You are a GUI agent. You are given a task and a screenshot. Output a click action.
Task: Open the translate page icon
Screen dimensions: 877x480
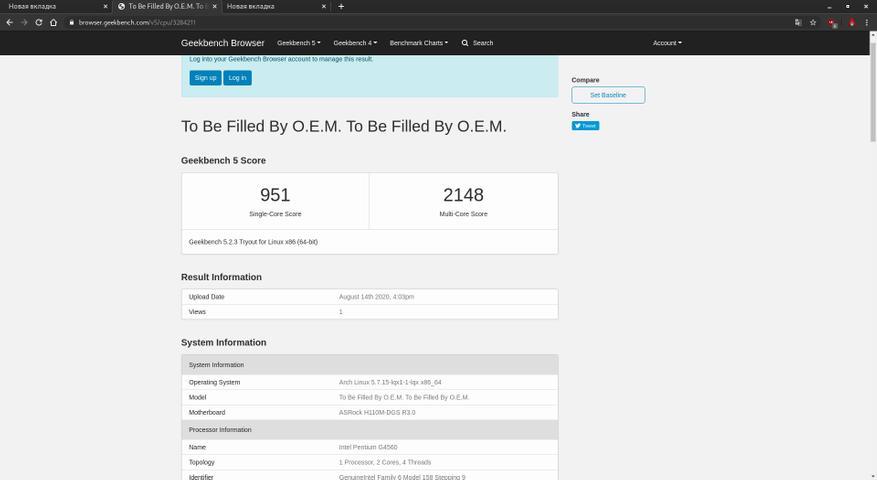tap(798, 22)
